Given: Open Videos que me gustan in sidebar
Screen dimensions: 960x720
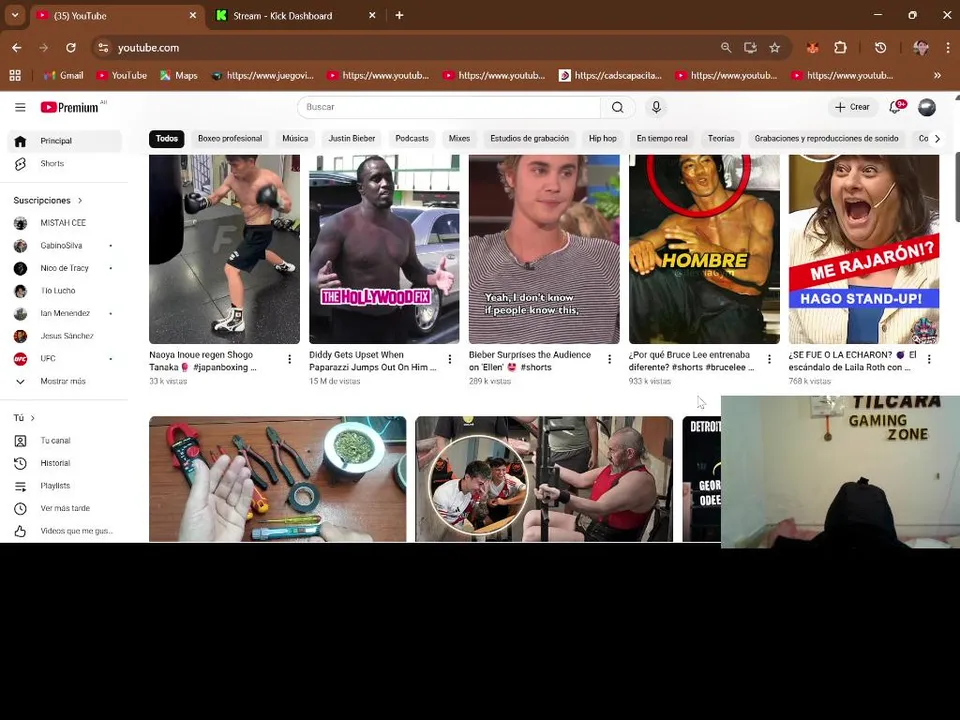Looking at the screenshot, I should coord(64,531).
